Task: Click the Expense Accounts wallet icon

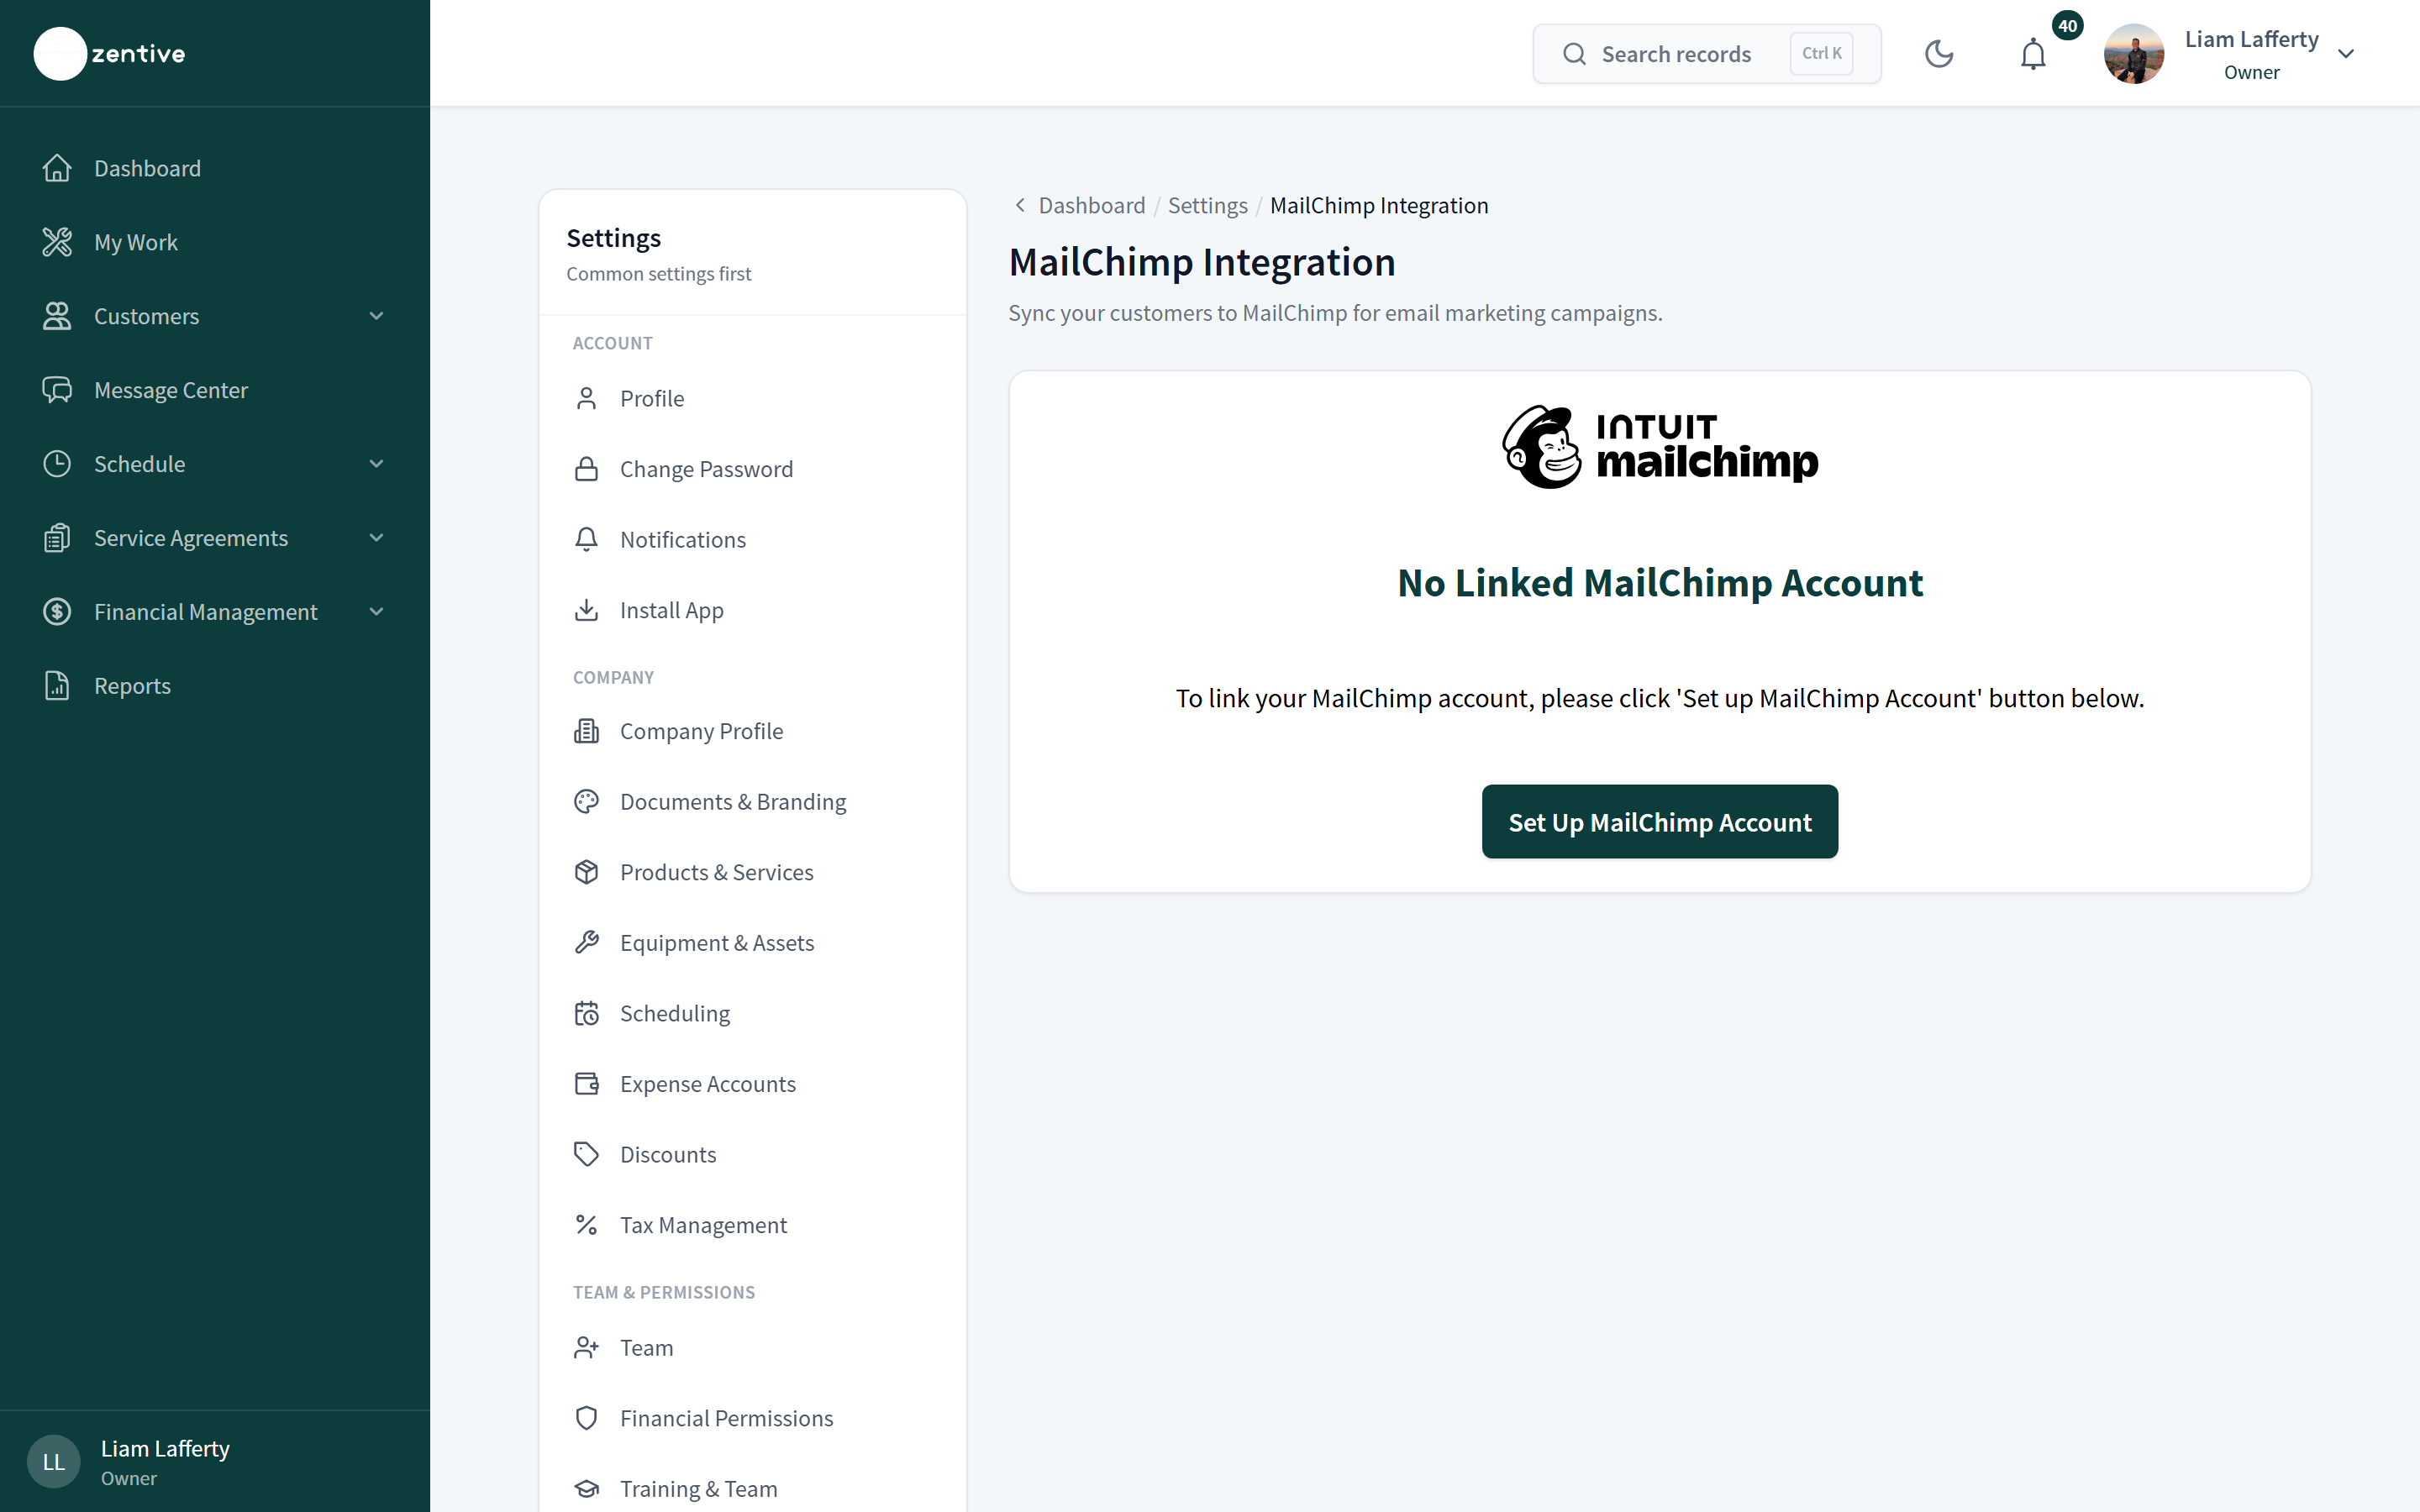Action: 587,1084
